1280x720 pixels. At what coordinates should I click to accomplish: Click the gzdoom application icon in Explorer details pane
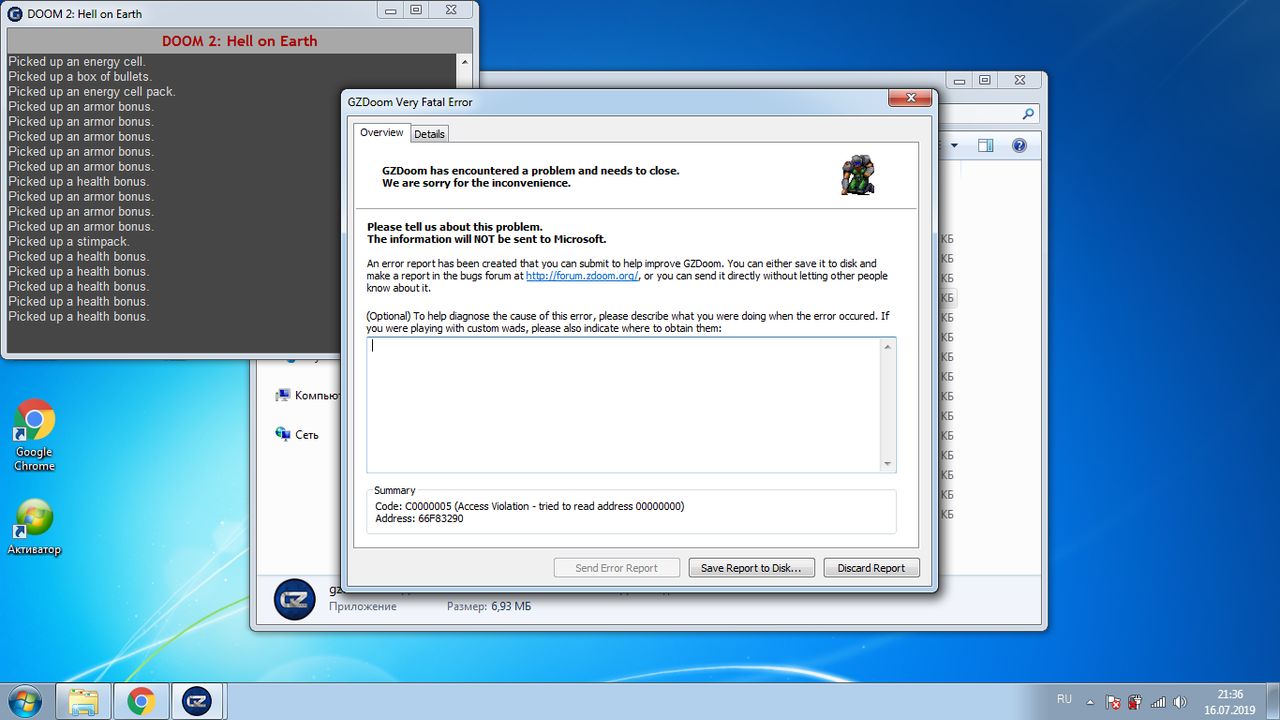click(x=294, y=599)
